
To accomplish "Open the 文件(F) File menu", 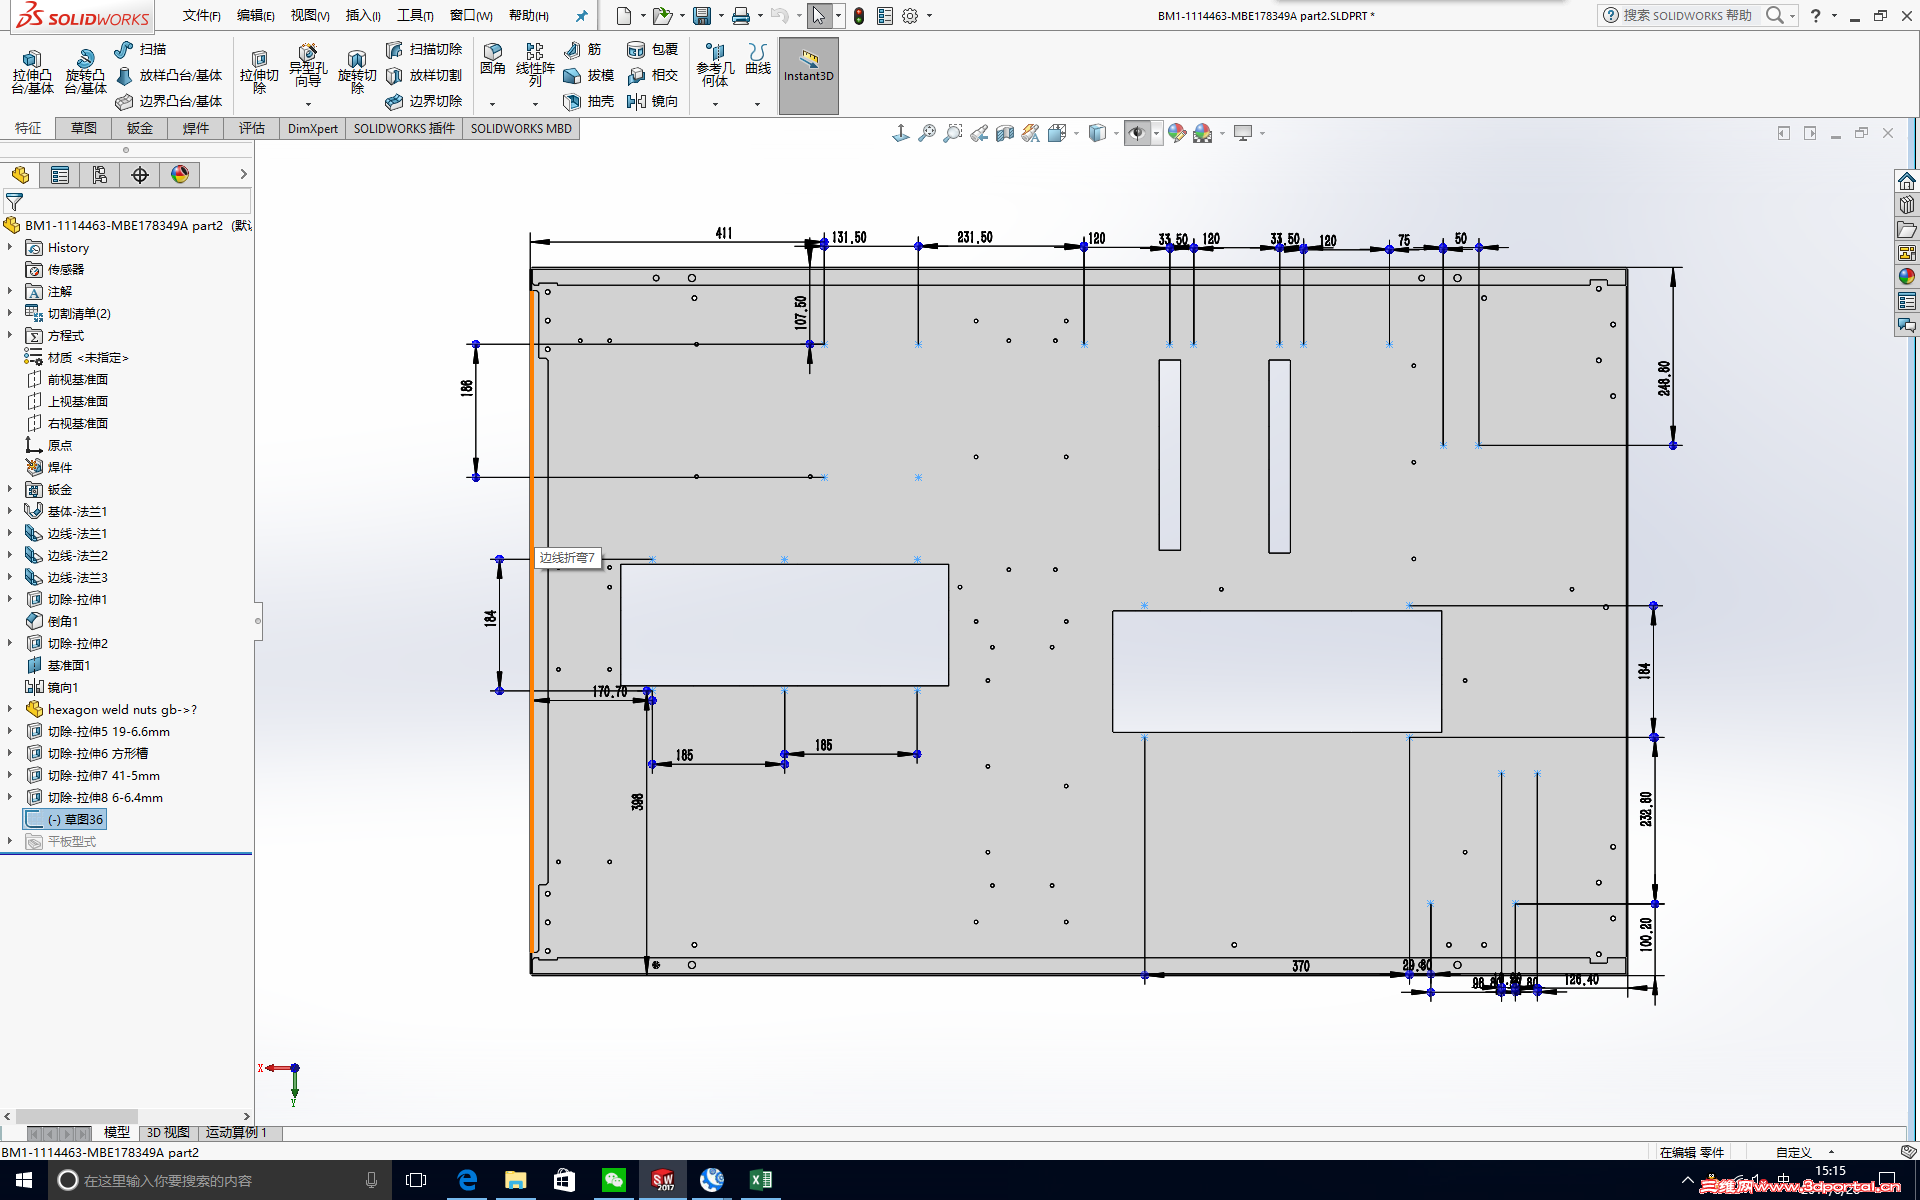I will (x=202, y=16).
